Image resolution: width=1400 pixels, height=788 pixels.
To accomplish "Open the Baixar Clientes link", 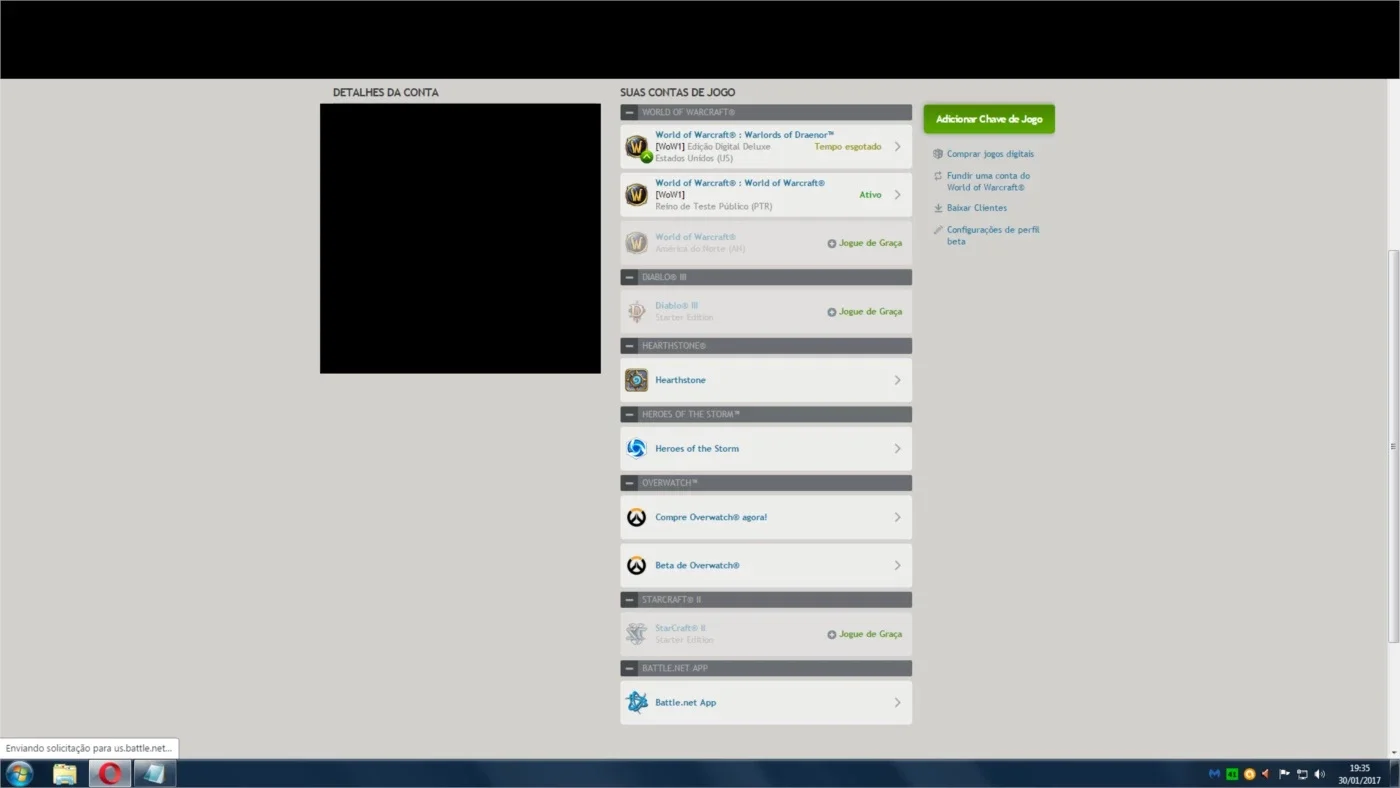I will tap(977, 208).
